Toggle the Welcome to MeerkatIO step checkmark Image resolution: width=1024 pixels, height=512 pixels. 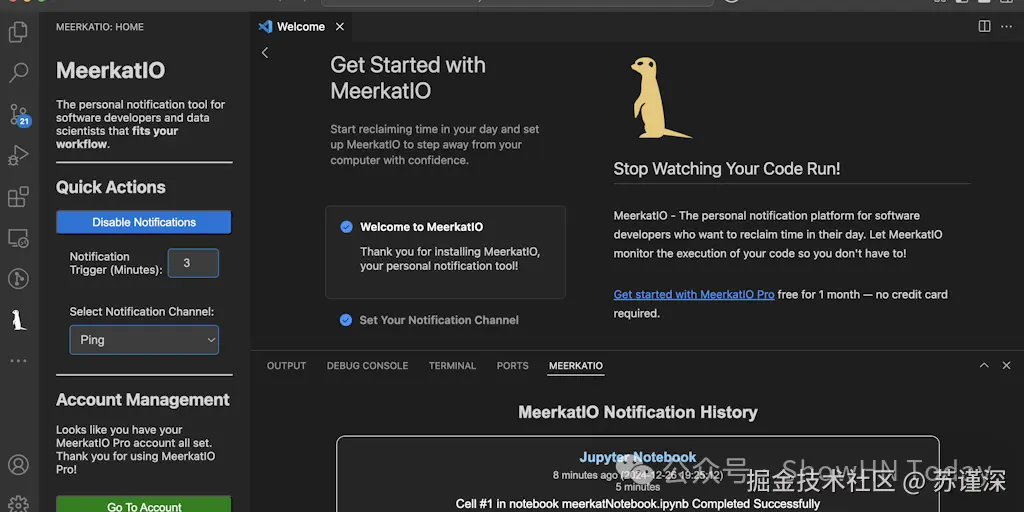pyautogui.click(x=346, y=227)
